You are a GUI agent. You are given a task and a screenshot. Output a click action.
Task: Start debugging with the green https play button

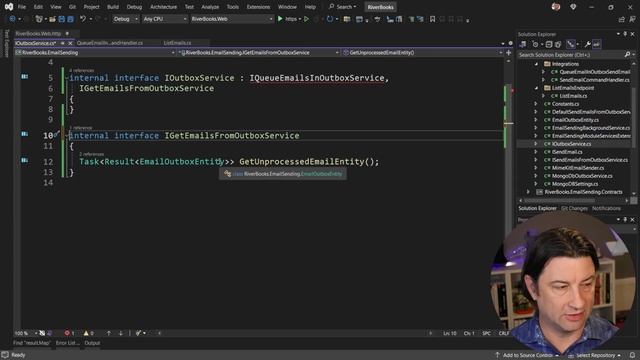click(x=280, y=19)
